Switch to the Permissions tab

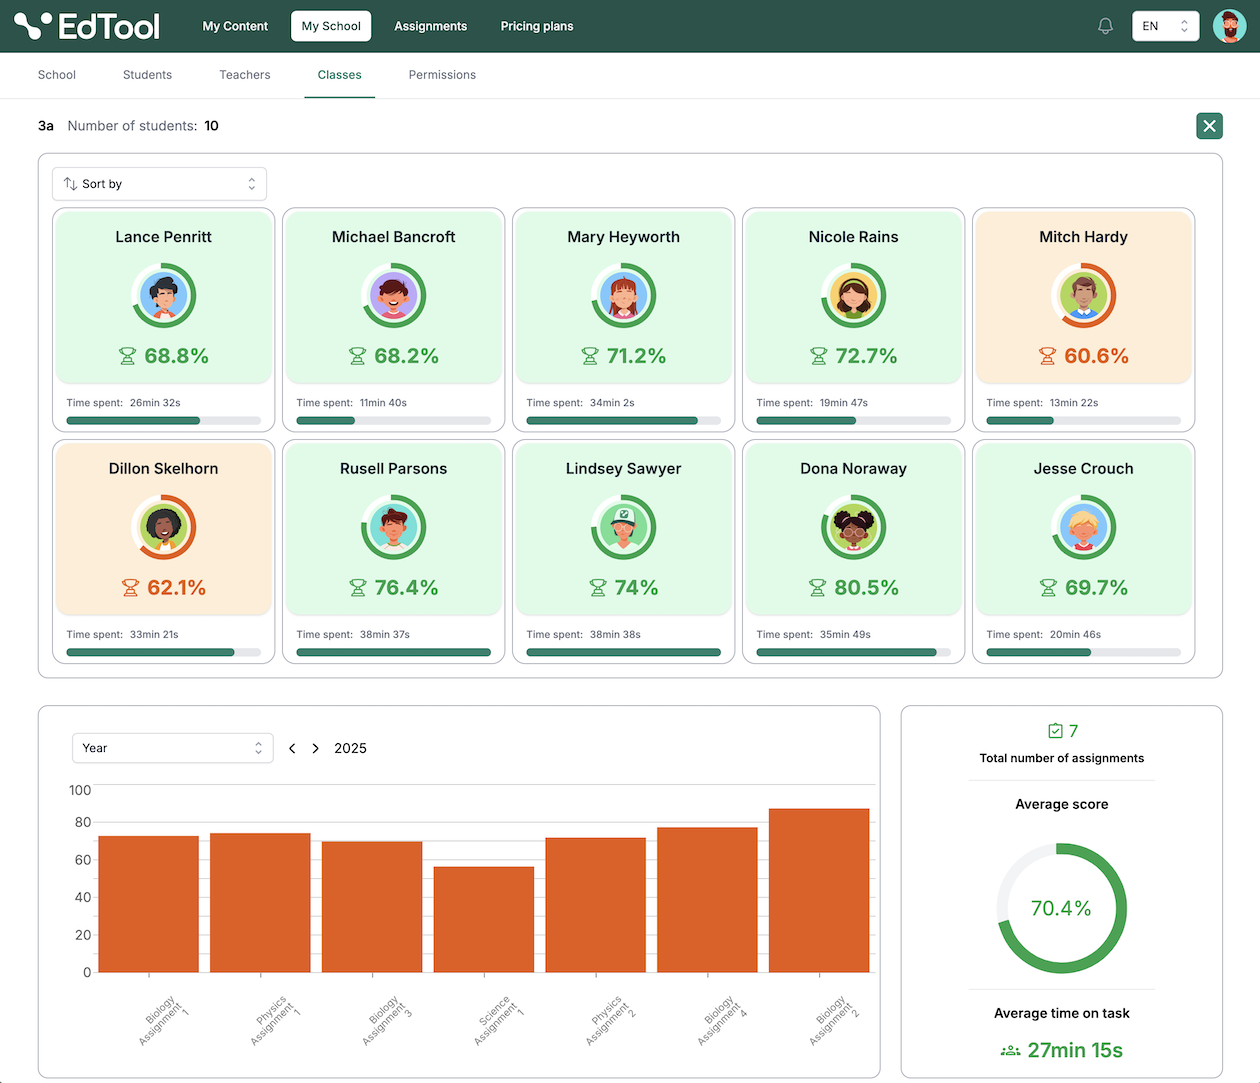coord(442,75)
